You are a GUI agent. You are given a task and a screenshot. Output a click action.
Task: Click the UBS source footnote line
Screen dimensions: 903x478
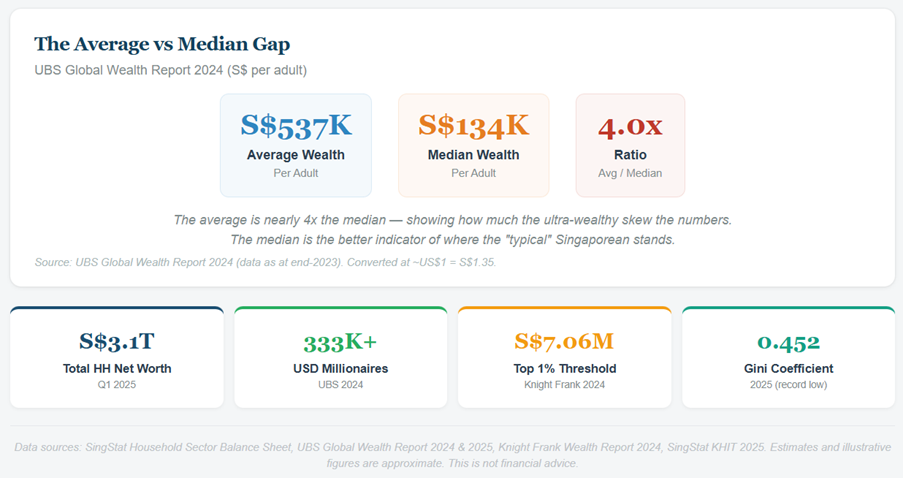[265, 262]
